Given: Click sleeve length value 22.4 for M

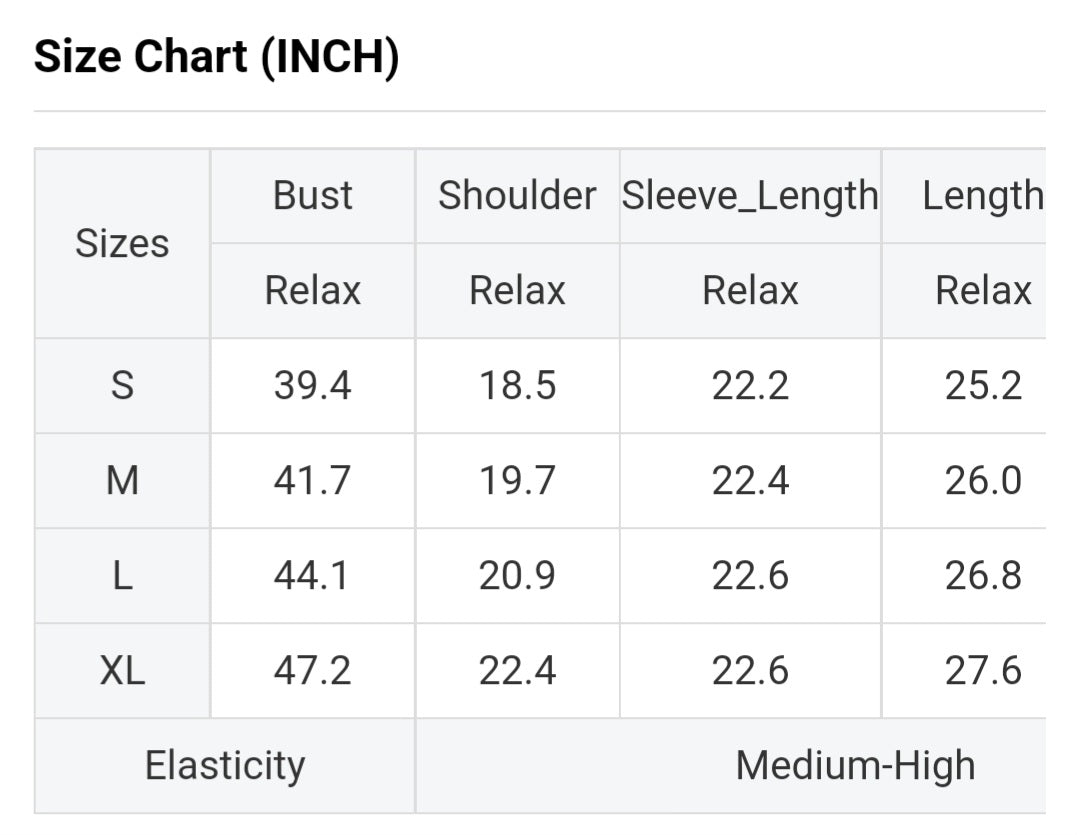Looking at the screenshot, I should pos(750,481).
